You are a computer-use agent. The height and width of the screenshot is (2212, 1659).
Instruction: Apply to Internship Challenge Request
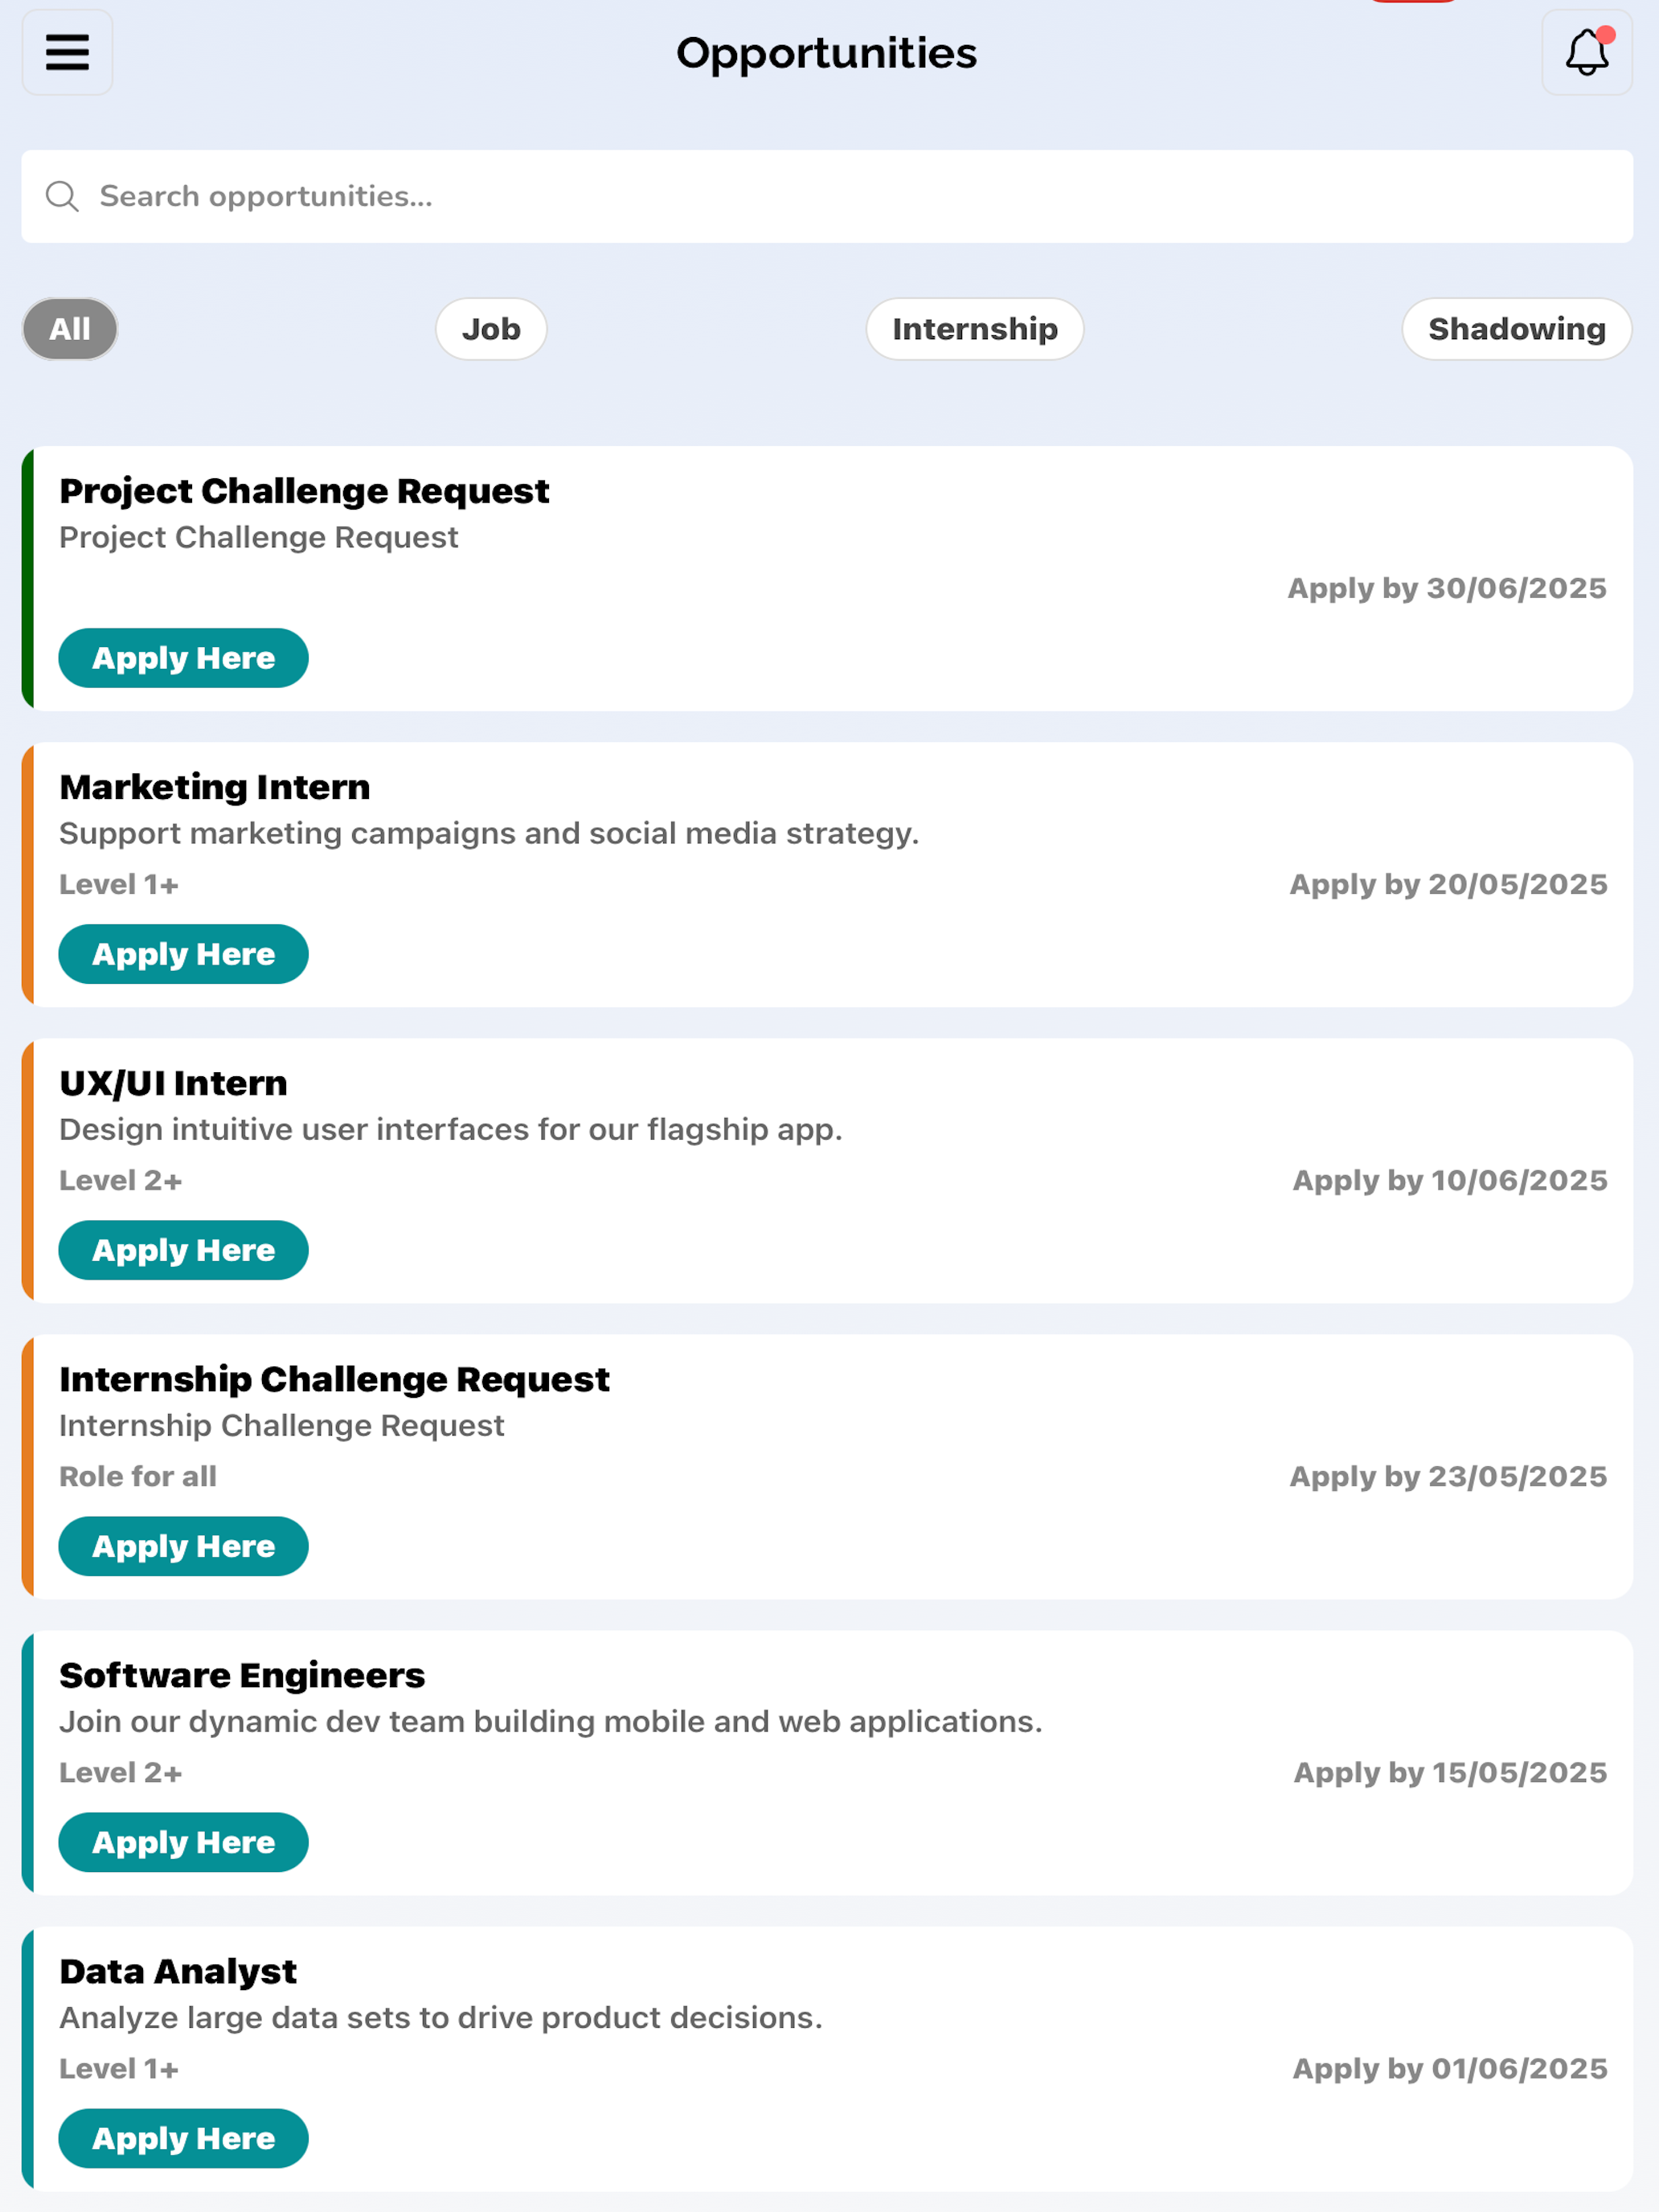184,1546
